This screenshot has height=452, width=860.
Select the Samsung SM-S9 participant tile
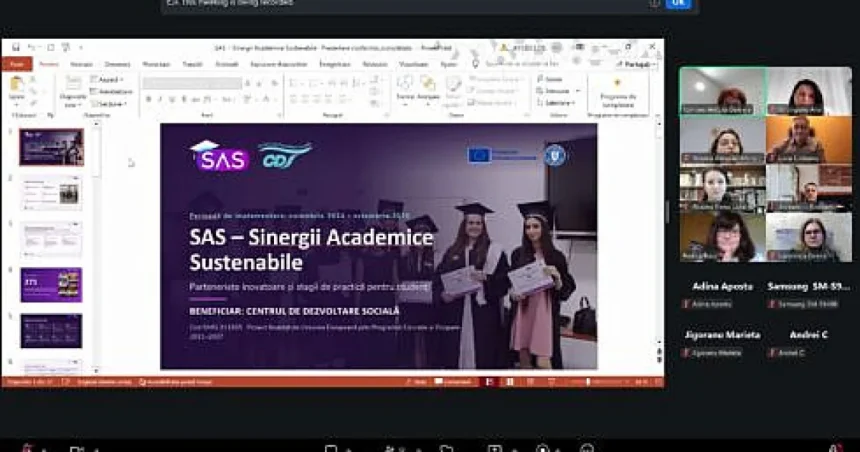pyautogui.click(x=809, y=293)
